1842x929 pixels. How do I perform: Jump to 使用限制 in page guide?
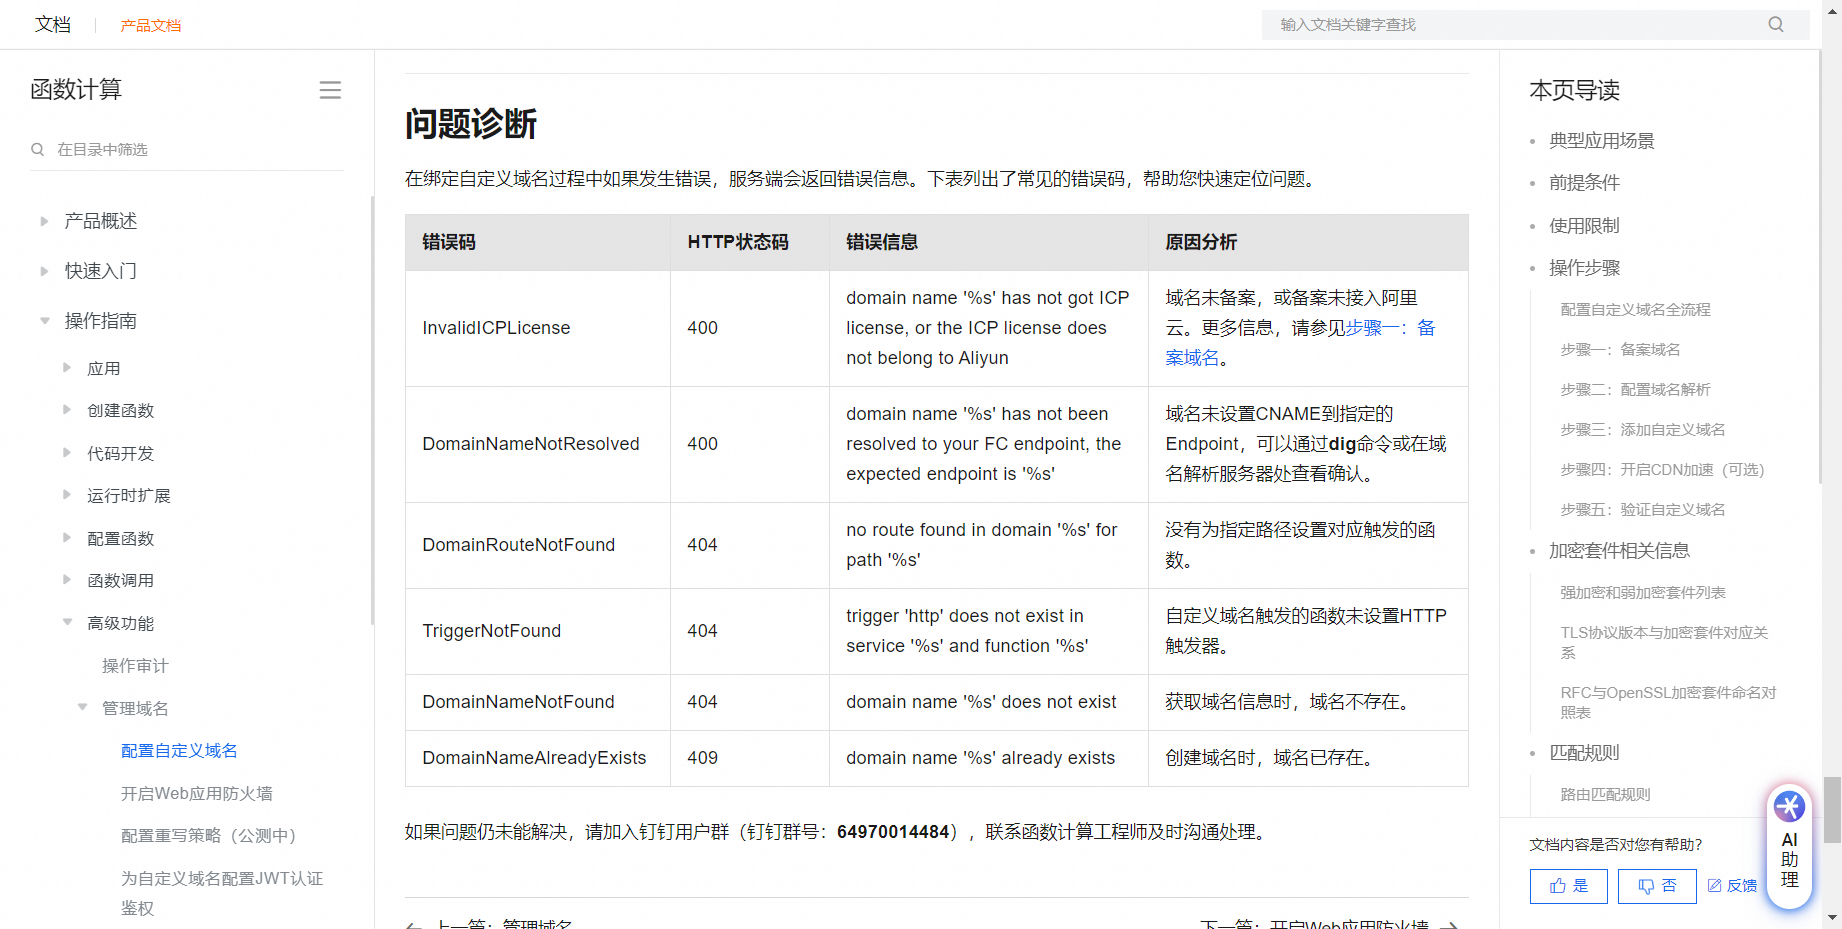[x=1584, y=226]
